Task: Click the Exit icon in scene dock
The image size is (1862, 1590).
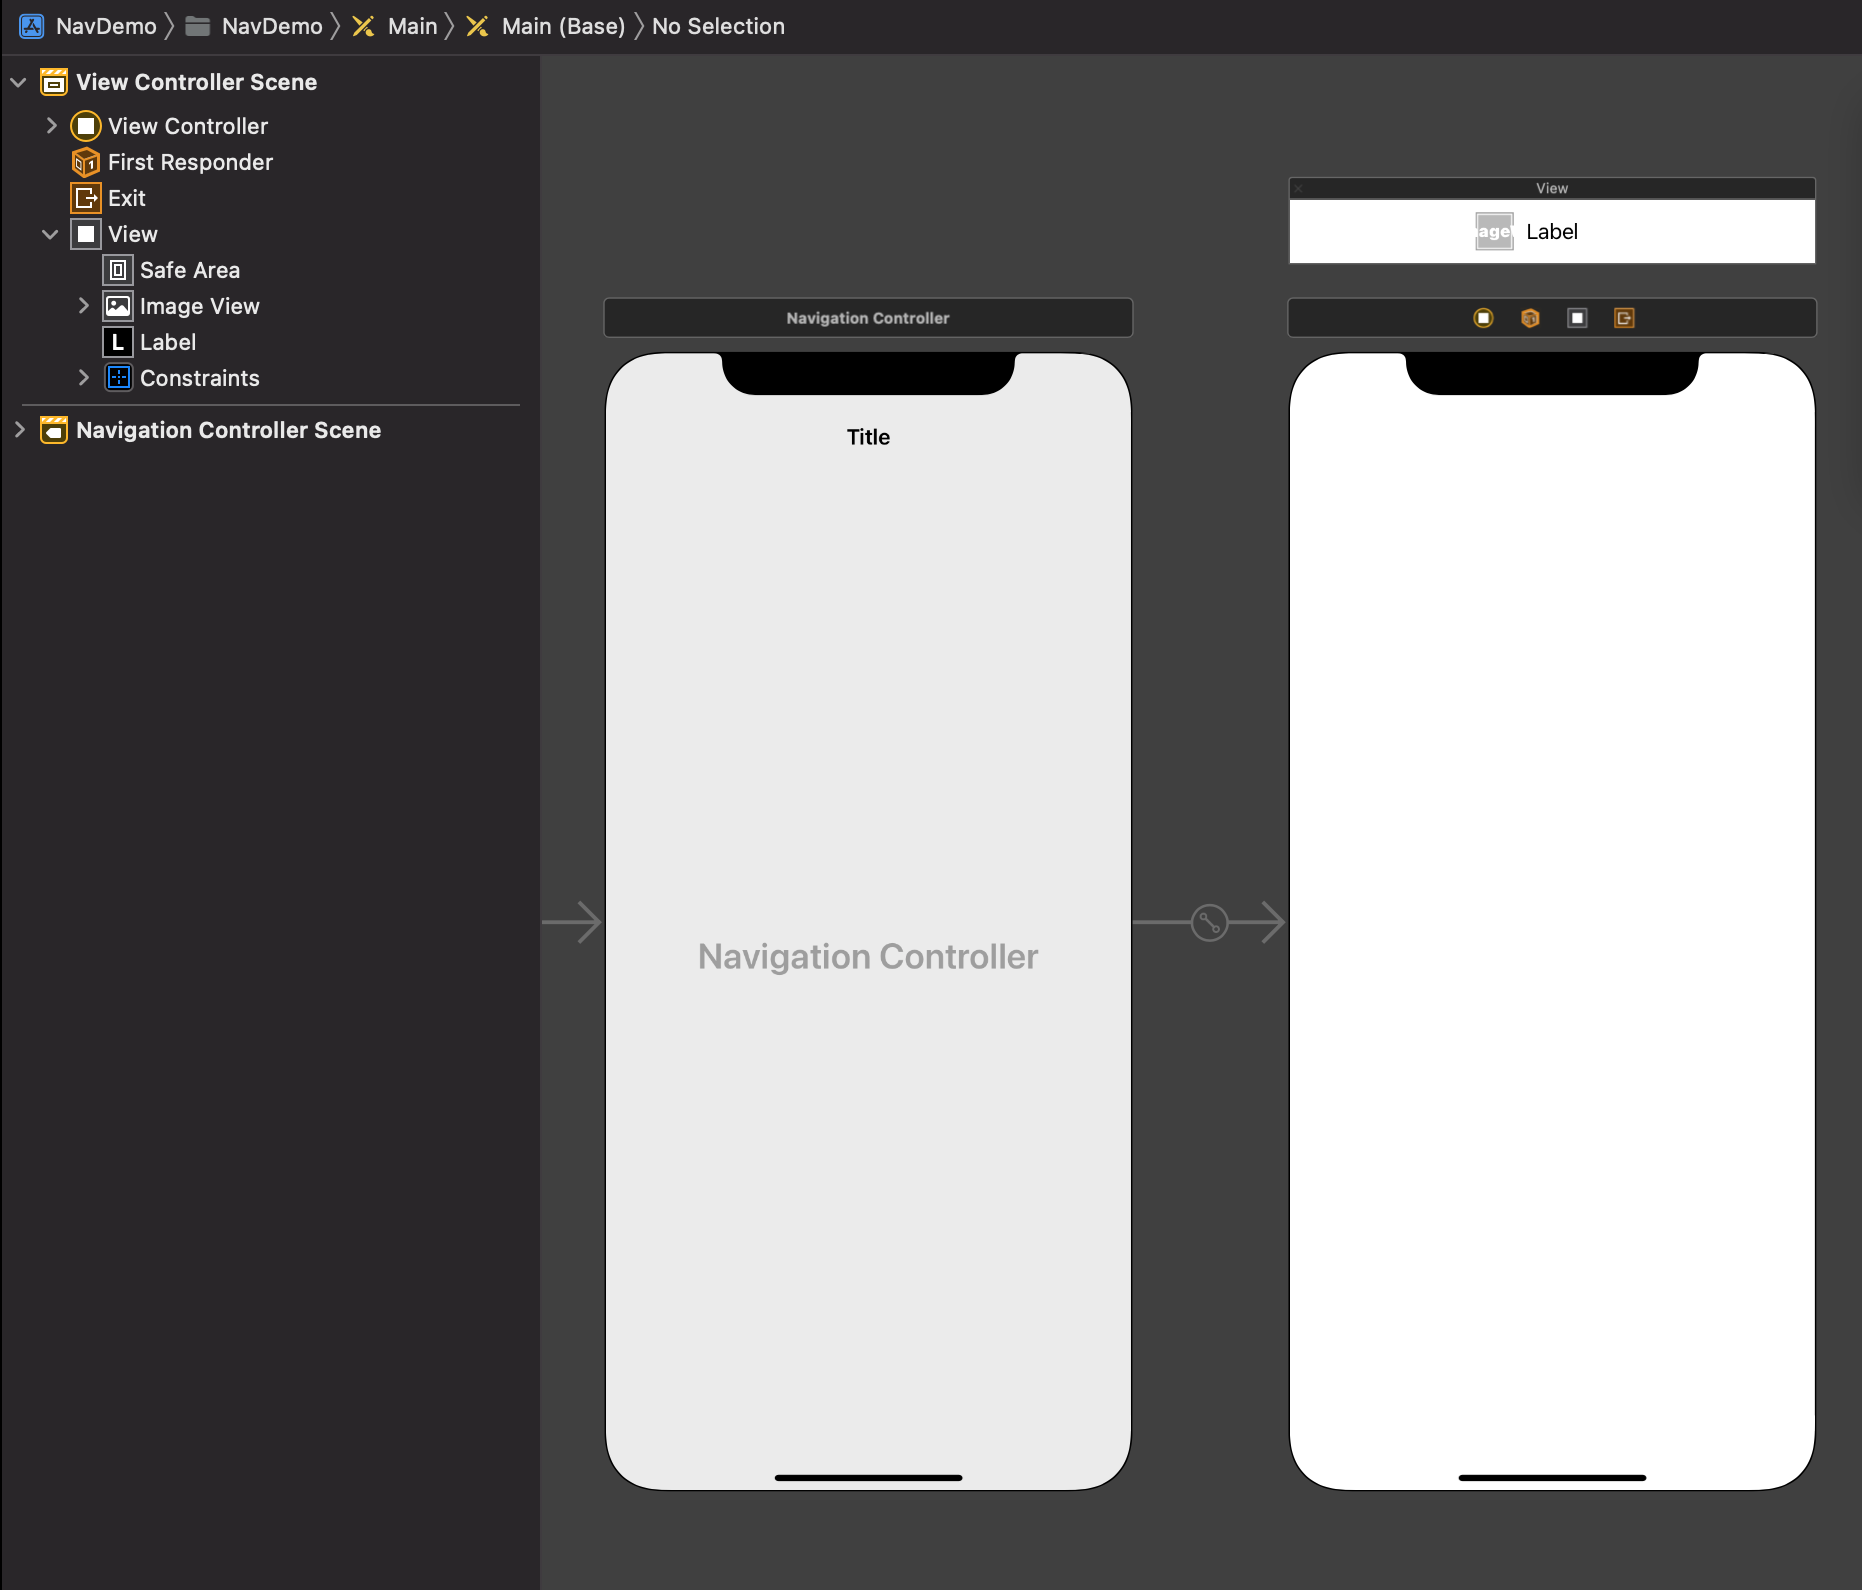Action: [x=1624, y=318]
